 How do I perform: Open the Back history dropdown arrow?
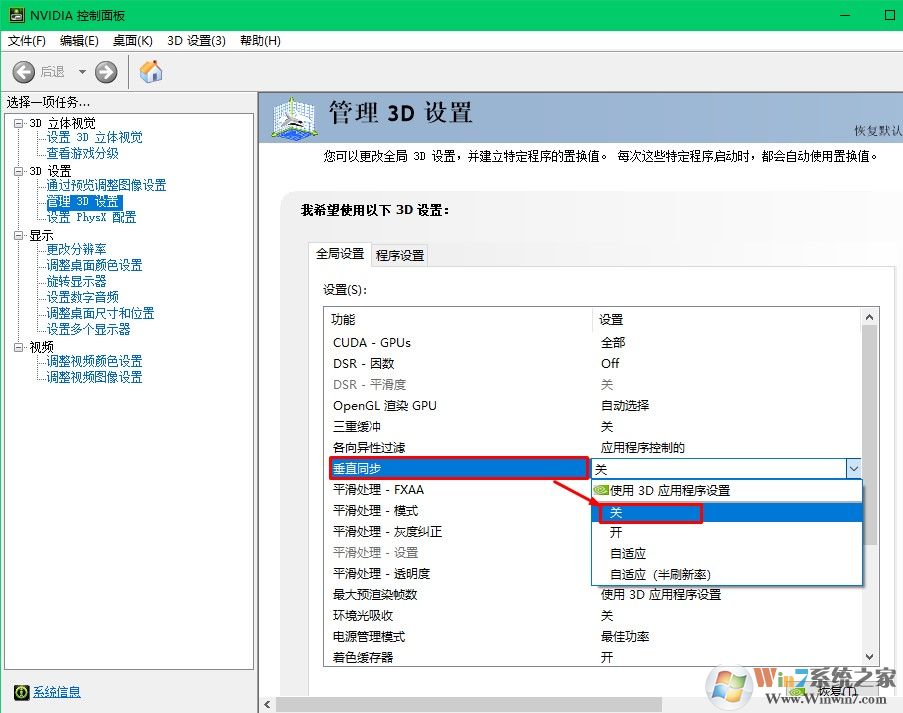[x=82, y=72]
